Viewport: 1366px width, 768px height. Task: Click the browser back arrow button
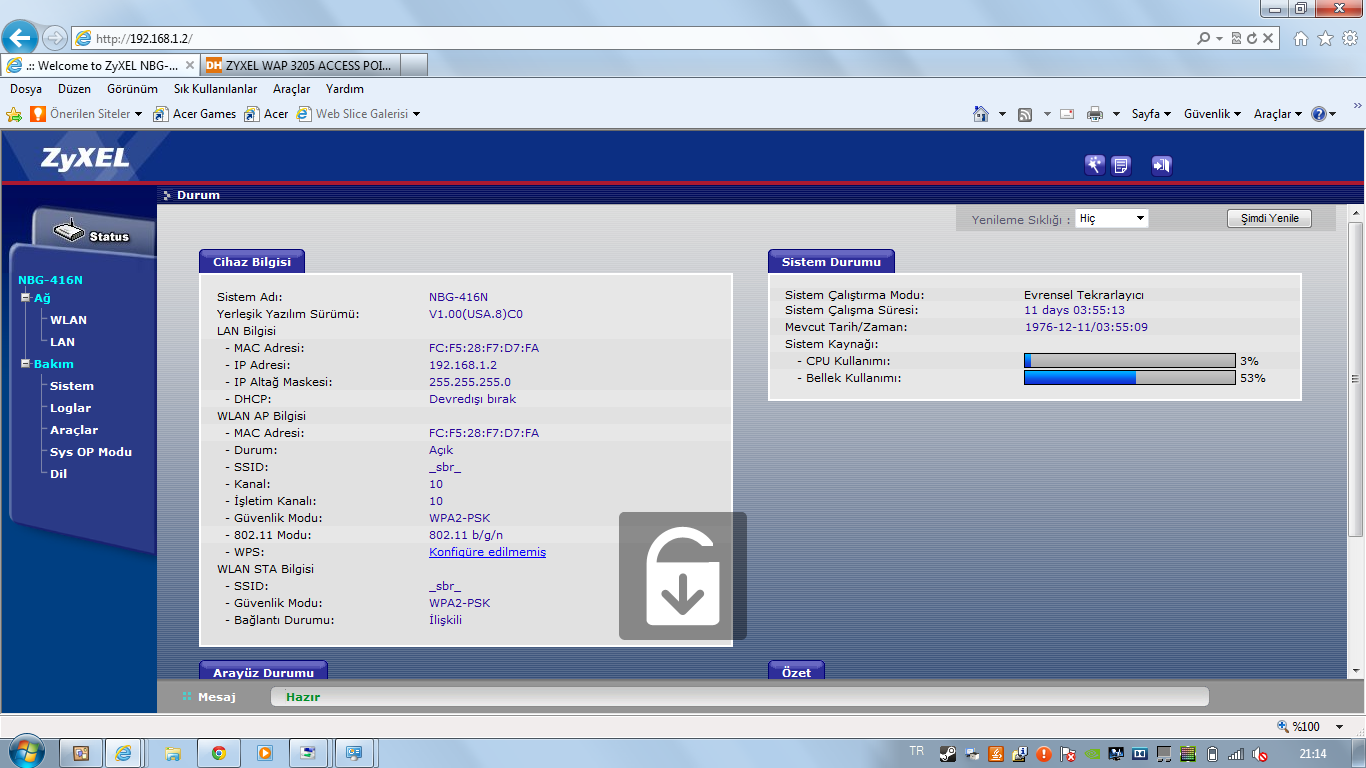click(x=19, y=38)
